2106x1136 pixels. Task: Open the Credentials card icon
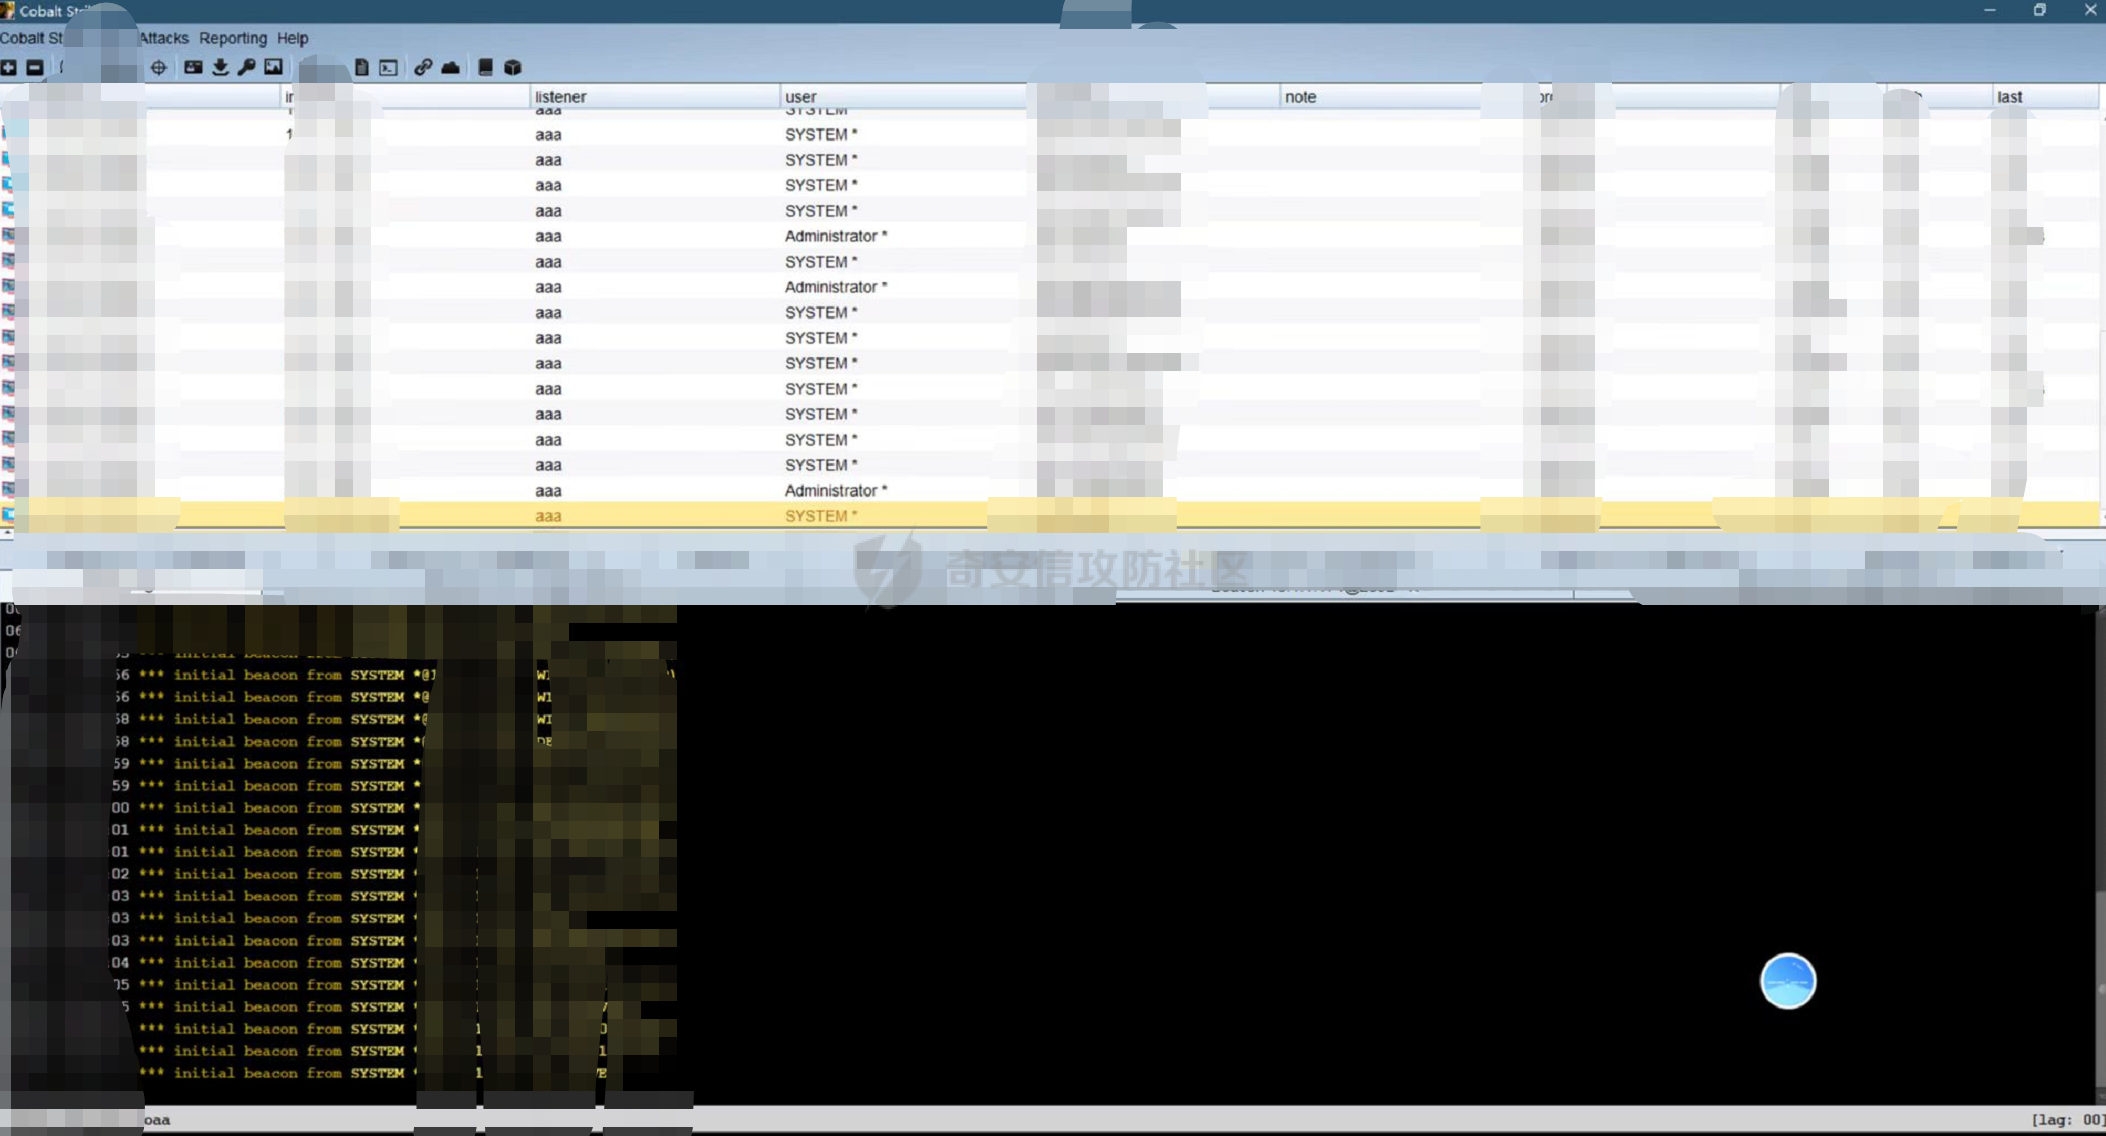point(193,67)
